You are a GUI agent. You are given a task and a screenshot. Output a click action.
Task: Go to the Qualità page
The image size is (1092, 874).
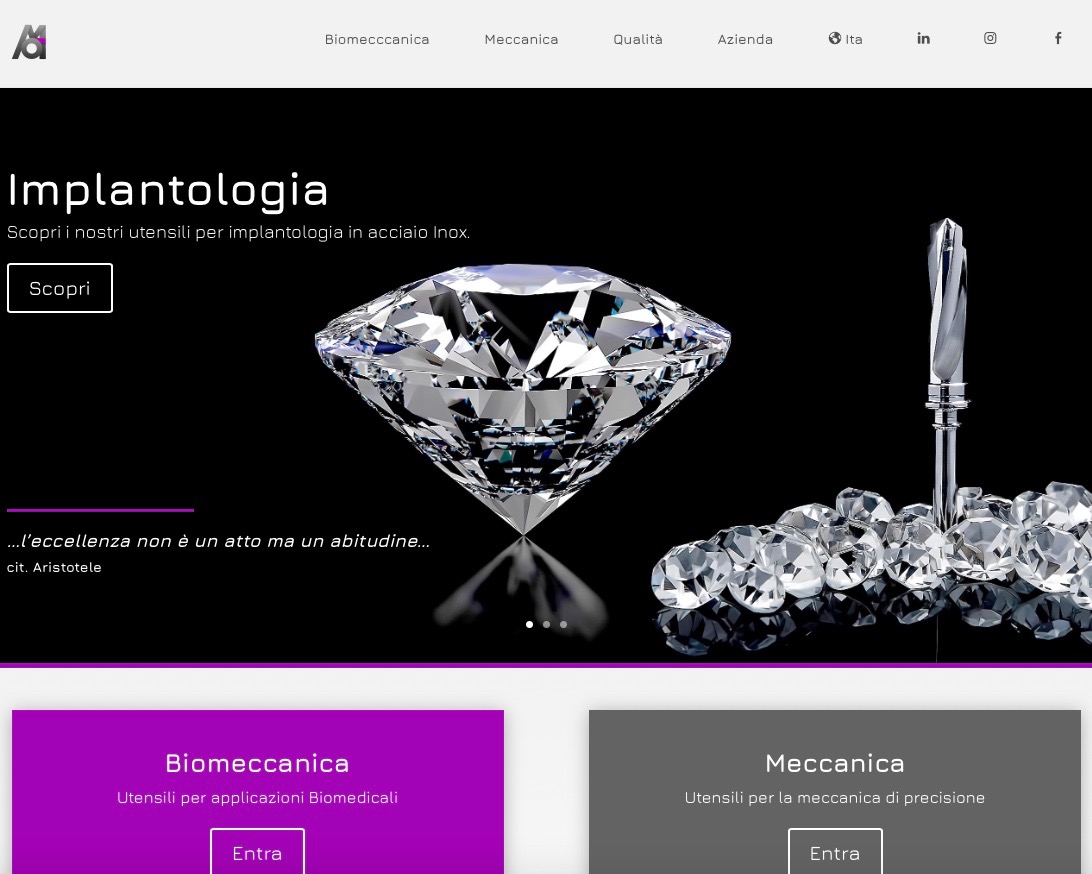pos(638,40)
